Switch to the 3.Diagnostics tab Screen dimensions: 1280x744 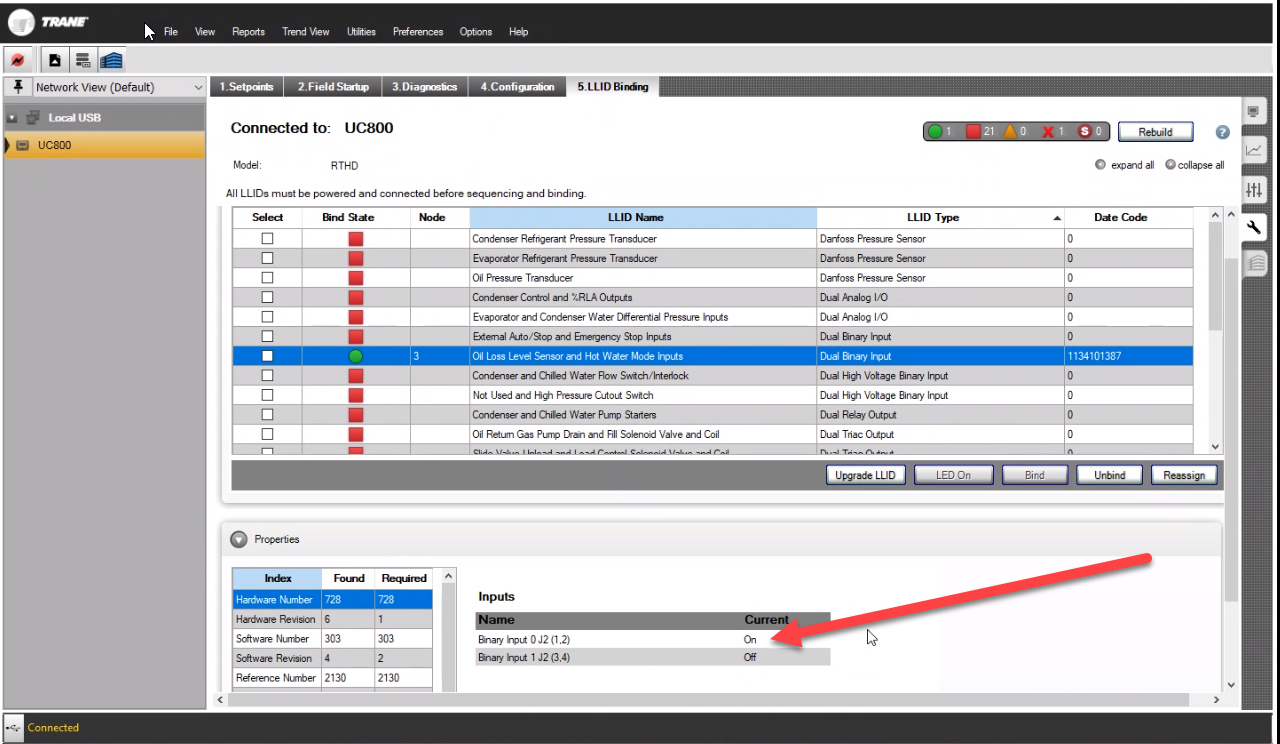[424, 87]
